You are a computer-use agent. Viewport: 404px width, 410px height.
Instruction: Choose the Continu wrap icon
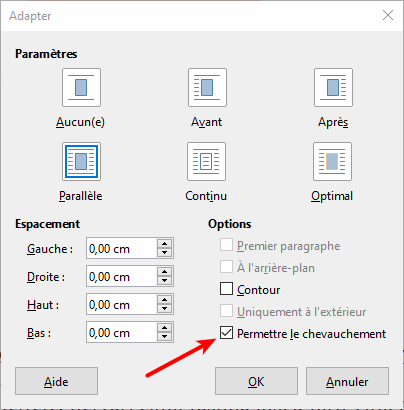[x=207, y=162]
